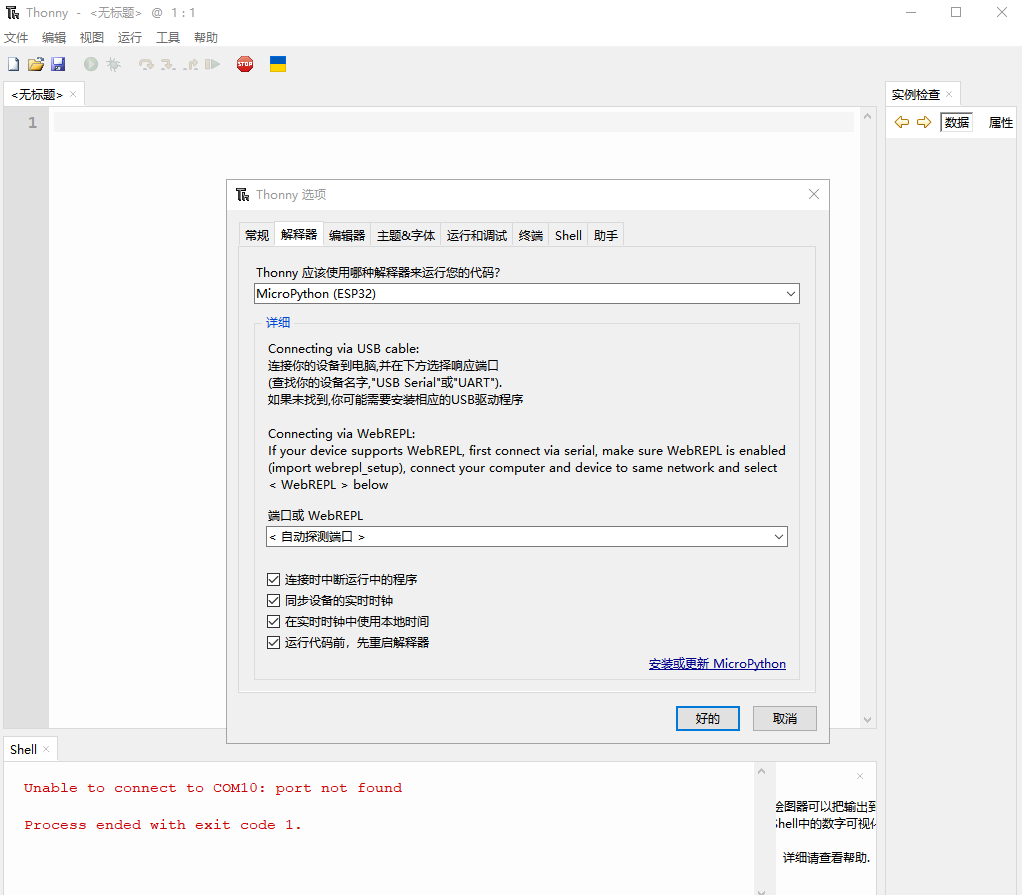The image size is (1022, 895).
Task: Click the Step over toolbar icon
Action: 146,64
